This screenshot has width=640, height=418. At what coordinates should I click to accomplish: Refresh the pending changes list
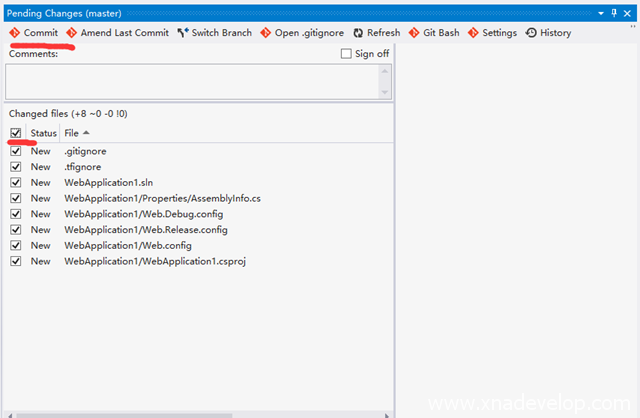358,33
